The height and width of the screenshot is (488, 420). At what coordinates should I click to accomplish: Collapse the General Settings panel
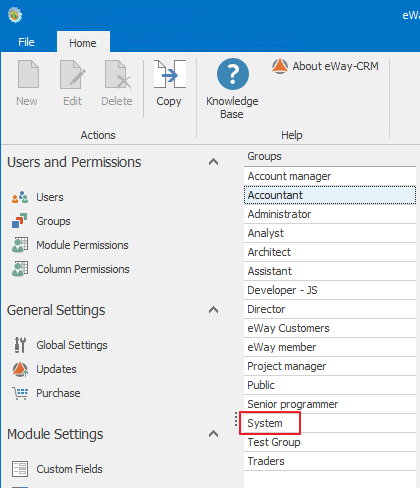[213, 310]
